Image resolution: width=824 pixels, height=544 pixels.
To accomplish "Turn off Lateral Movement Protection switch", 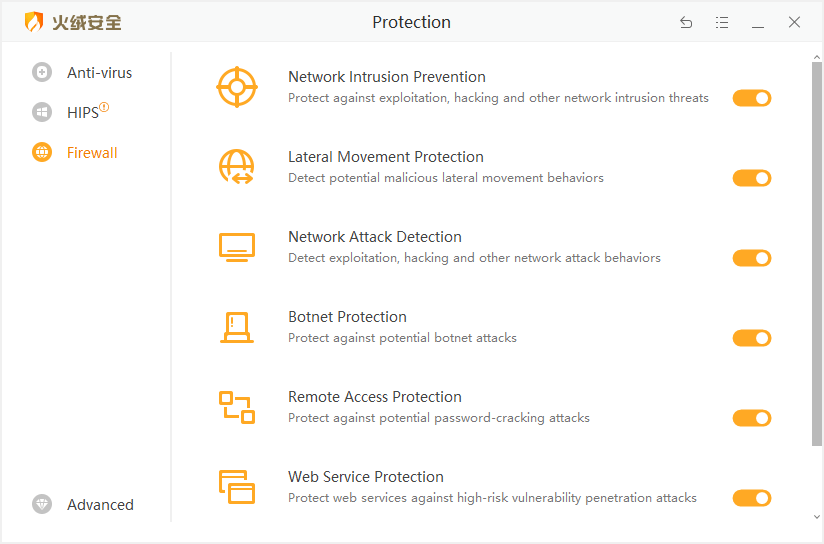I will tap(752, 178).
